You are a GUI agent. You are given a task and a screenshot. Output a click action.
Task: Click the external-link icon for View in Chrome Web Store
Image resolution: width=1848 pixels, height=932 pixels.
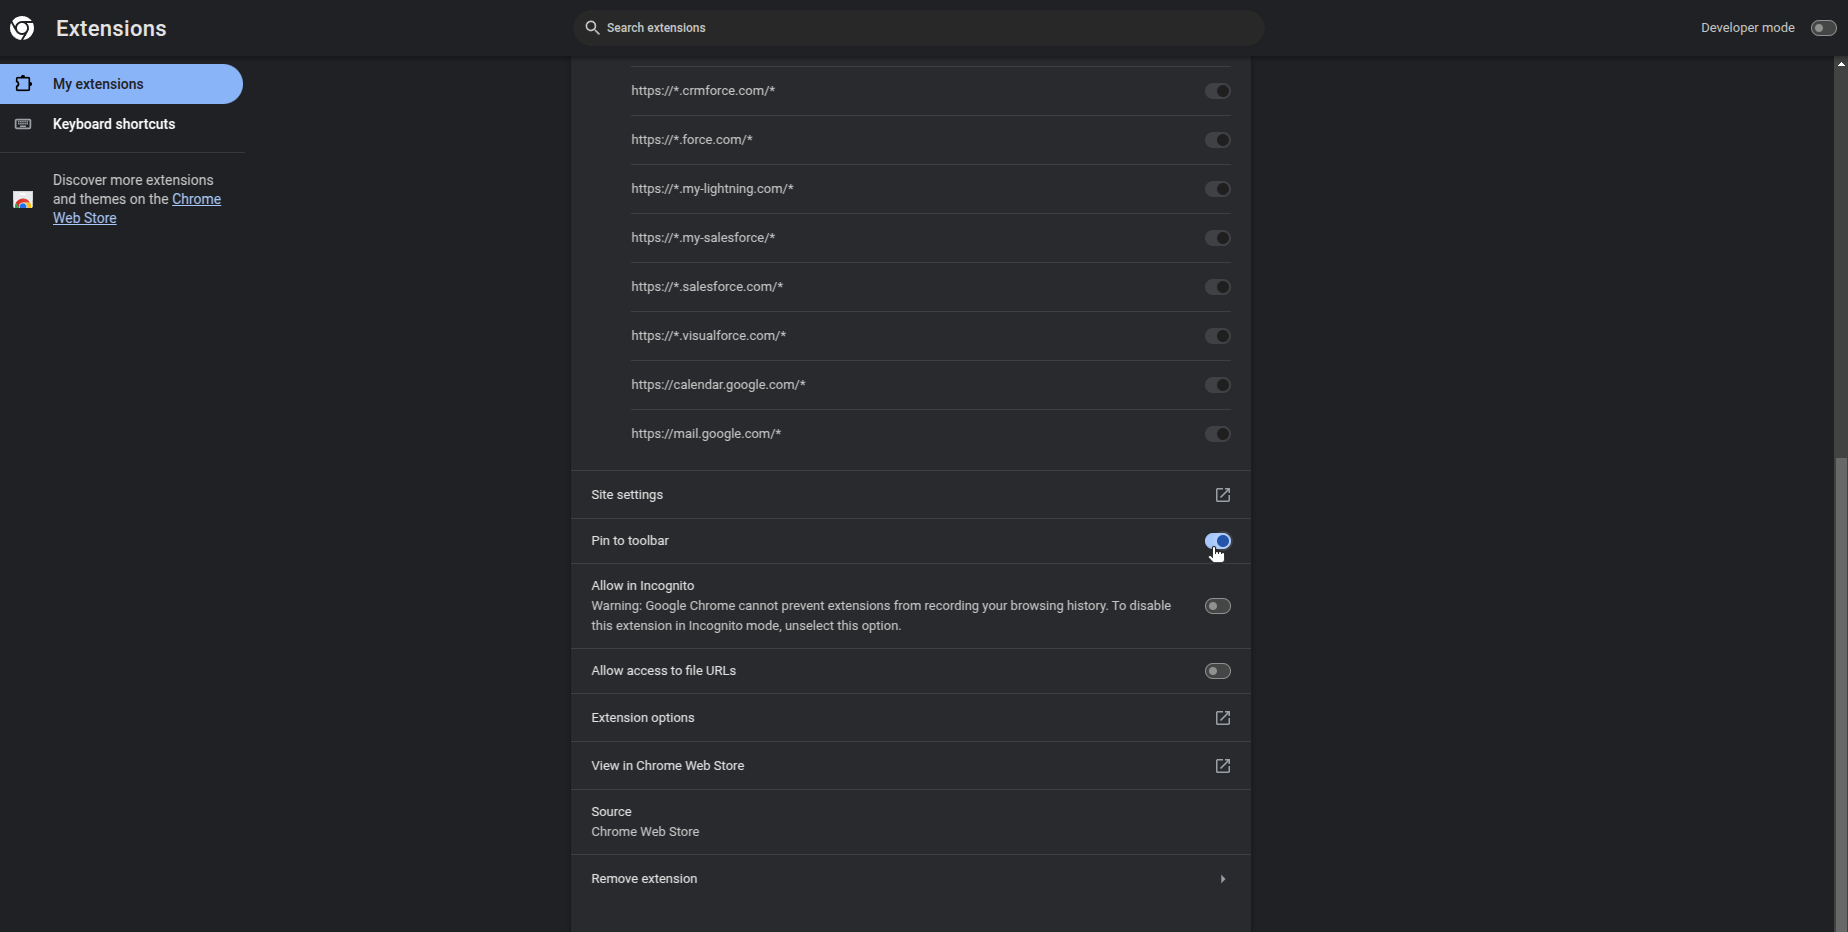pos(1222,766)
